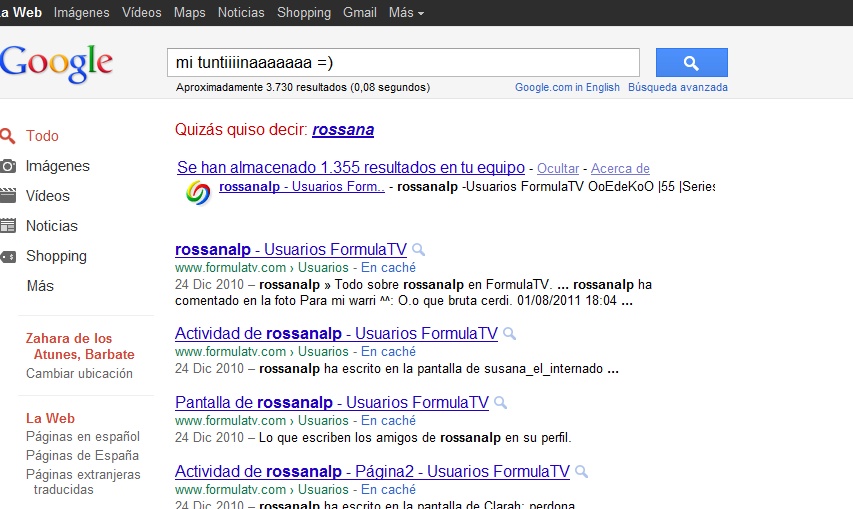Click the Noticias newspaper icon in sidebar
Viewport: 853px width, 509px height.
point(8,226)
